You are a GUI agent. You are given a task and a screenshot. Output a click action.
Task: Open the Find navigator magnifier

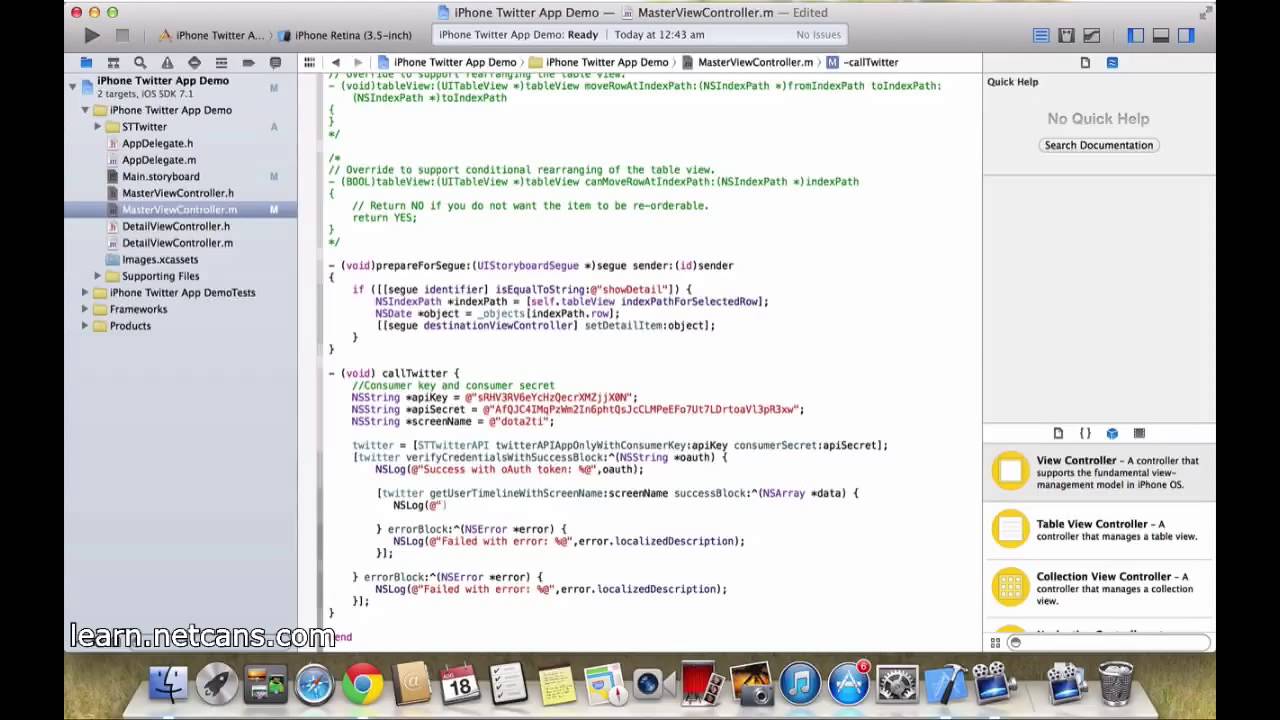coord(140,62)
